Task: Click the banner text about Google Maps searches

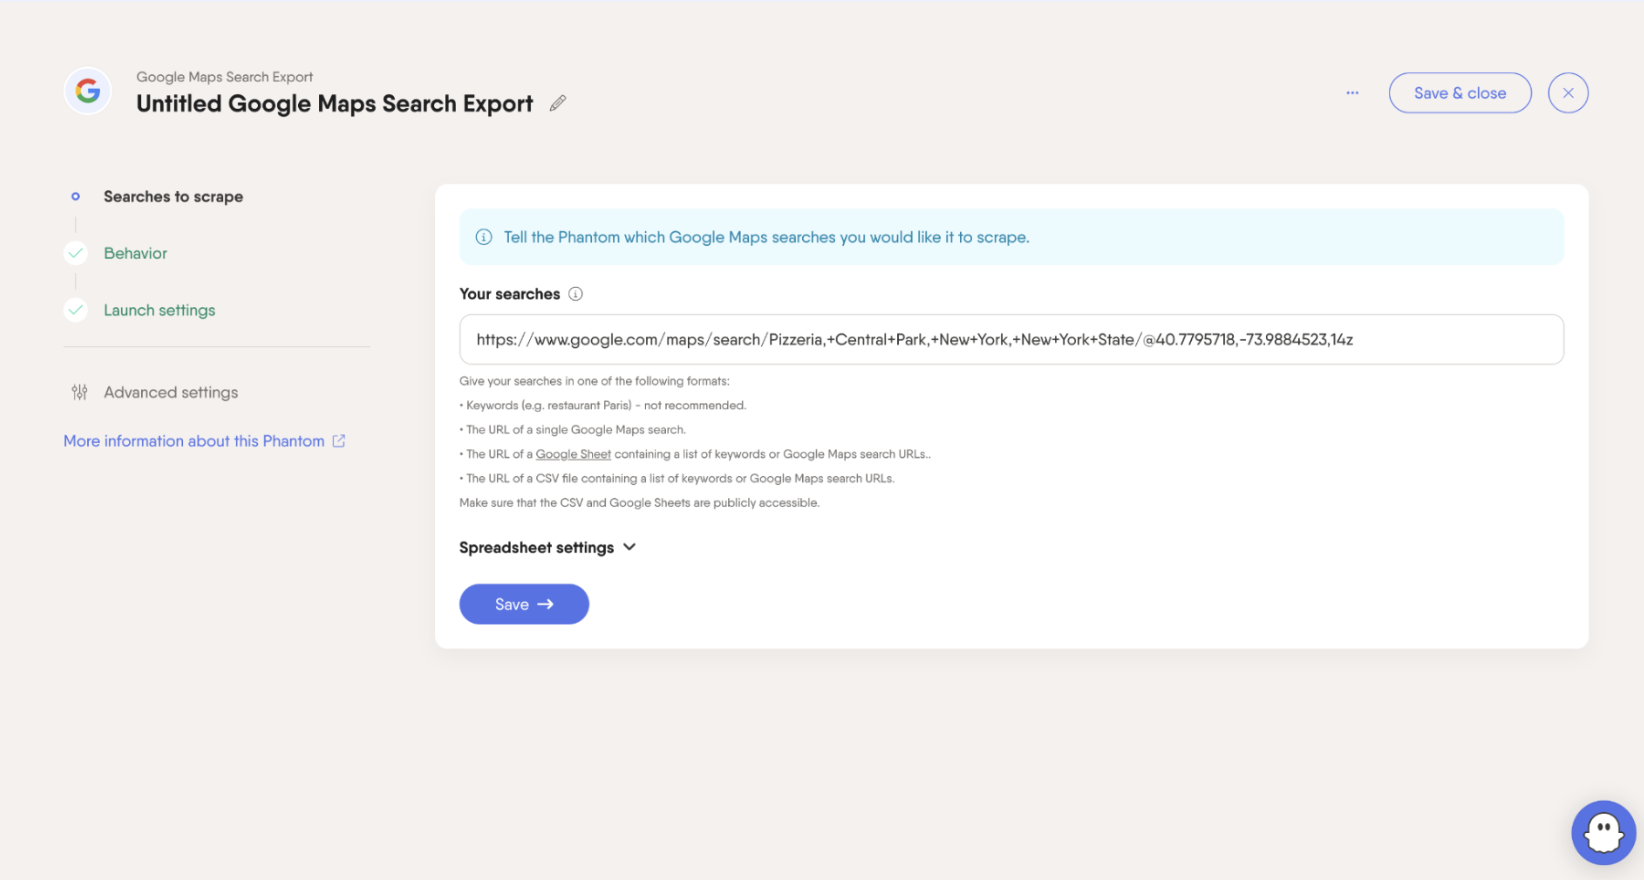Action: (766, 237)
